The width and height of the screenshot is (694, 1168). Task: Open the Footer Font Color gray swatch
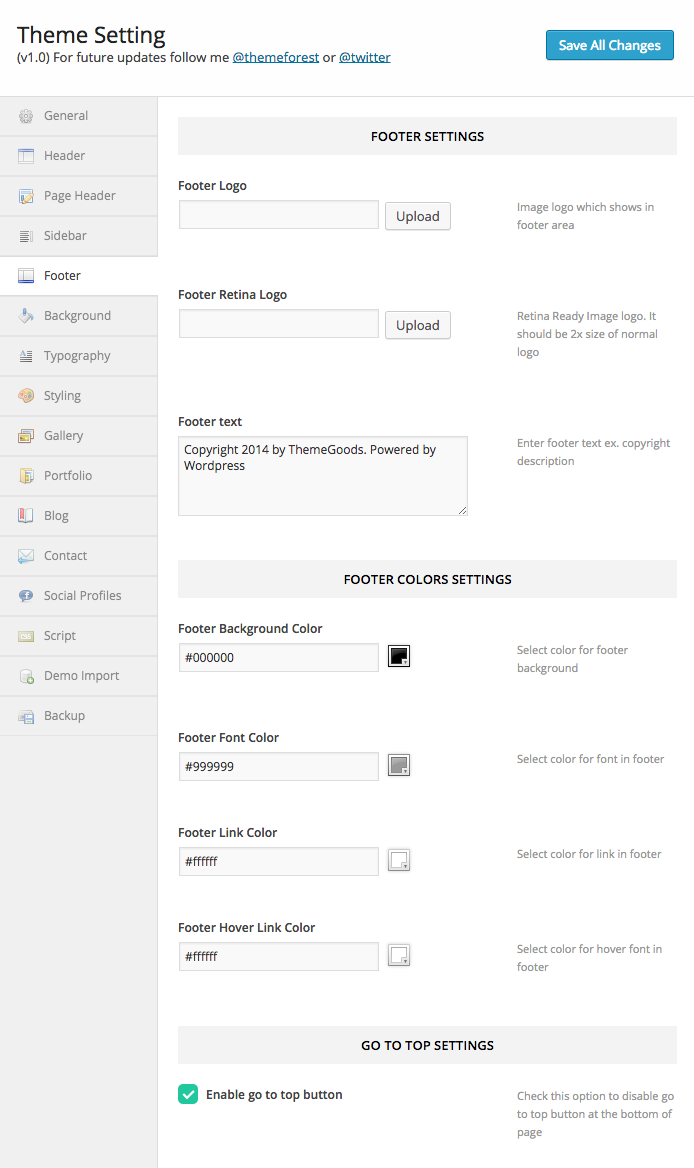pos(399,766)
